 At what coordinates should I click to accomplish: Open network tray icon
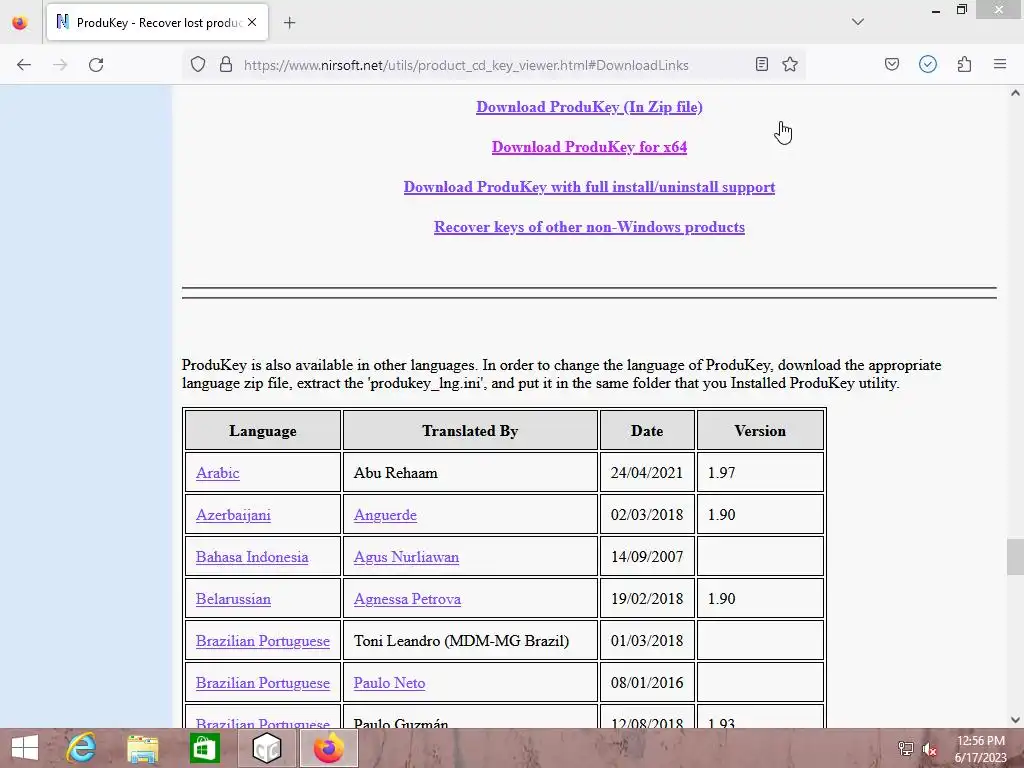(x=905, y=749)
